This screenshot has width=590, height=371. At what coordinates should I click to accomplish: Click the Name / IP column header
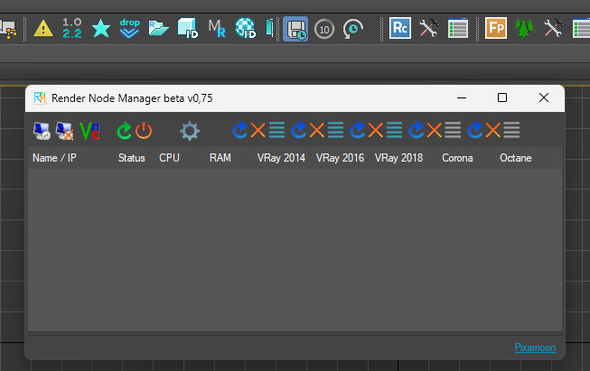54,158
